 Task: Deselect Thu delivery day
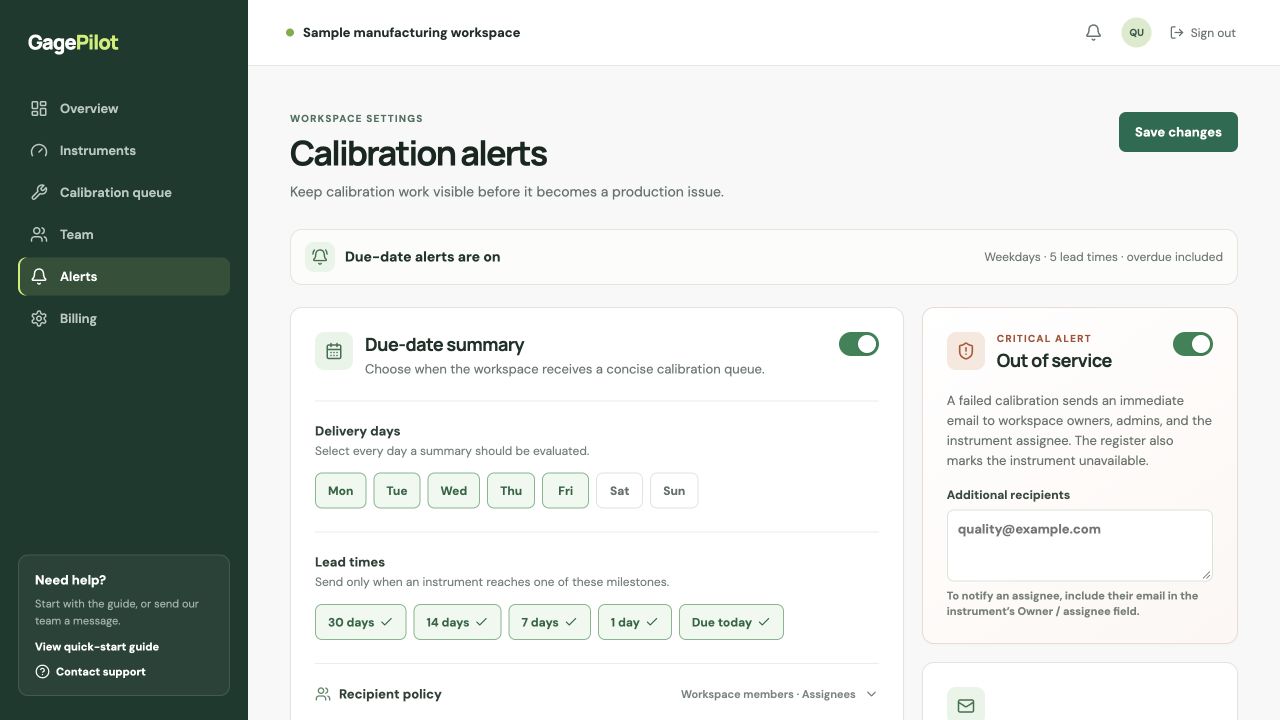(x=511, y=491)
